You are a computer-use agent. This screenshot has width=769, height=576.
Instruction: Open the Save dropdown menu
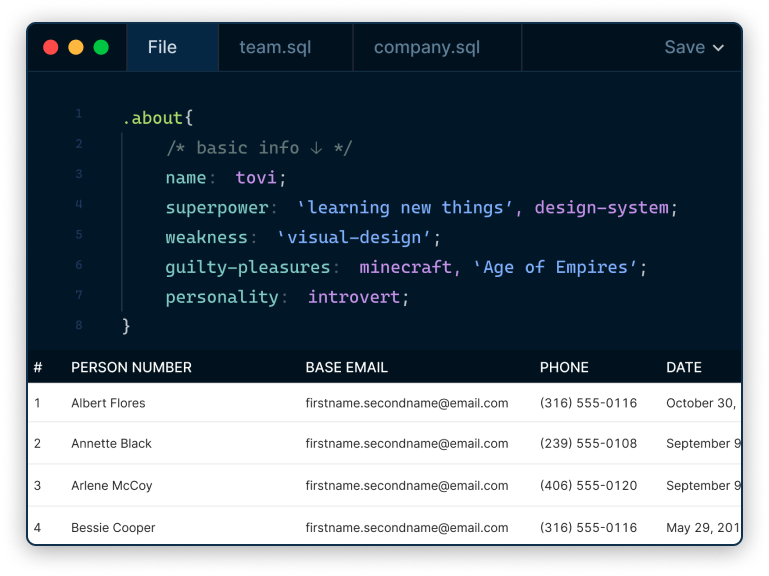click(693, 47)
